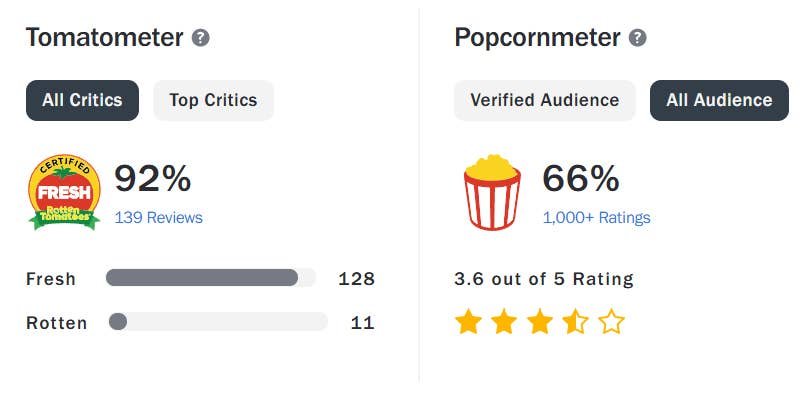Select the All Audience filter
Viewport: 811px width, 414px height.
tap(719, 100)
